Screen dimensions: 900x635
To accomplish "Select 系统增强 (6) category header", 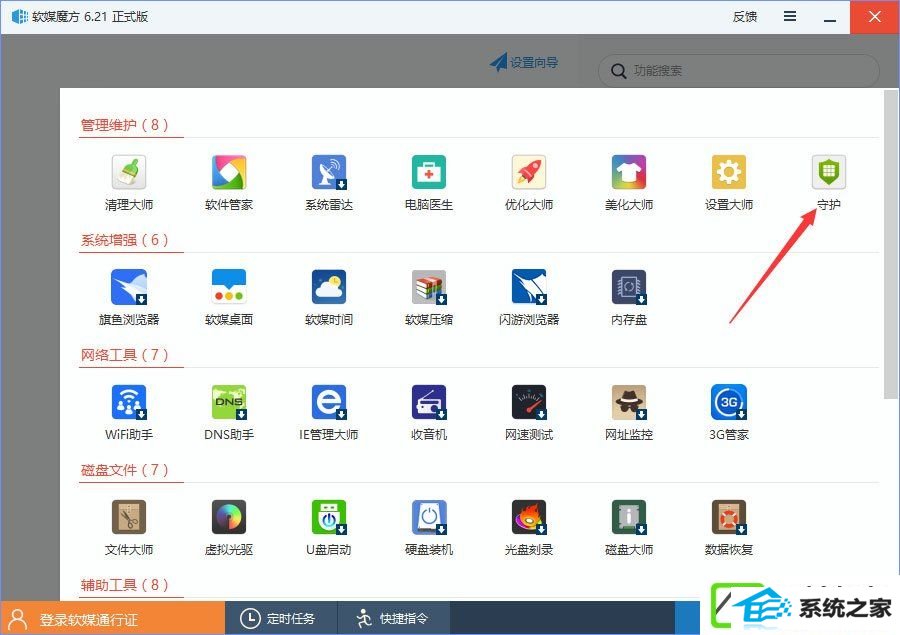I will [x=125, y=239].
